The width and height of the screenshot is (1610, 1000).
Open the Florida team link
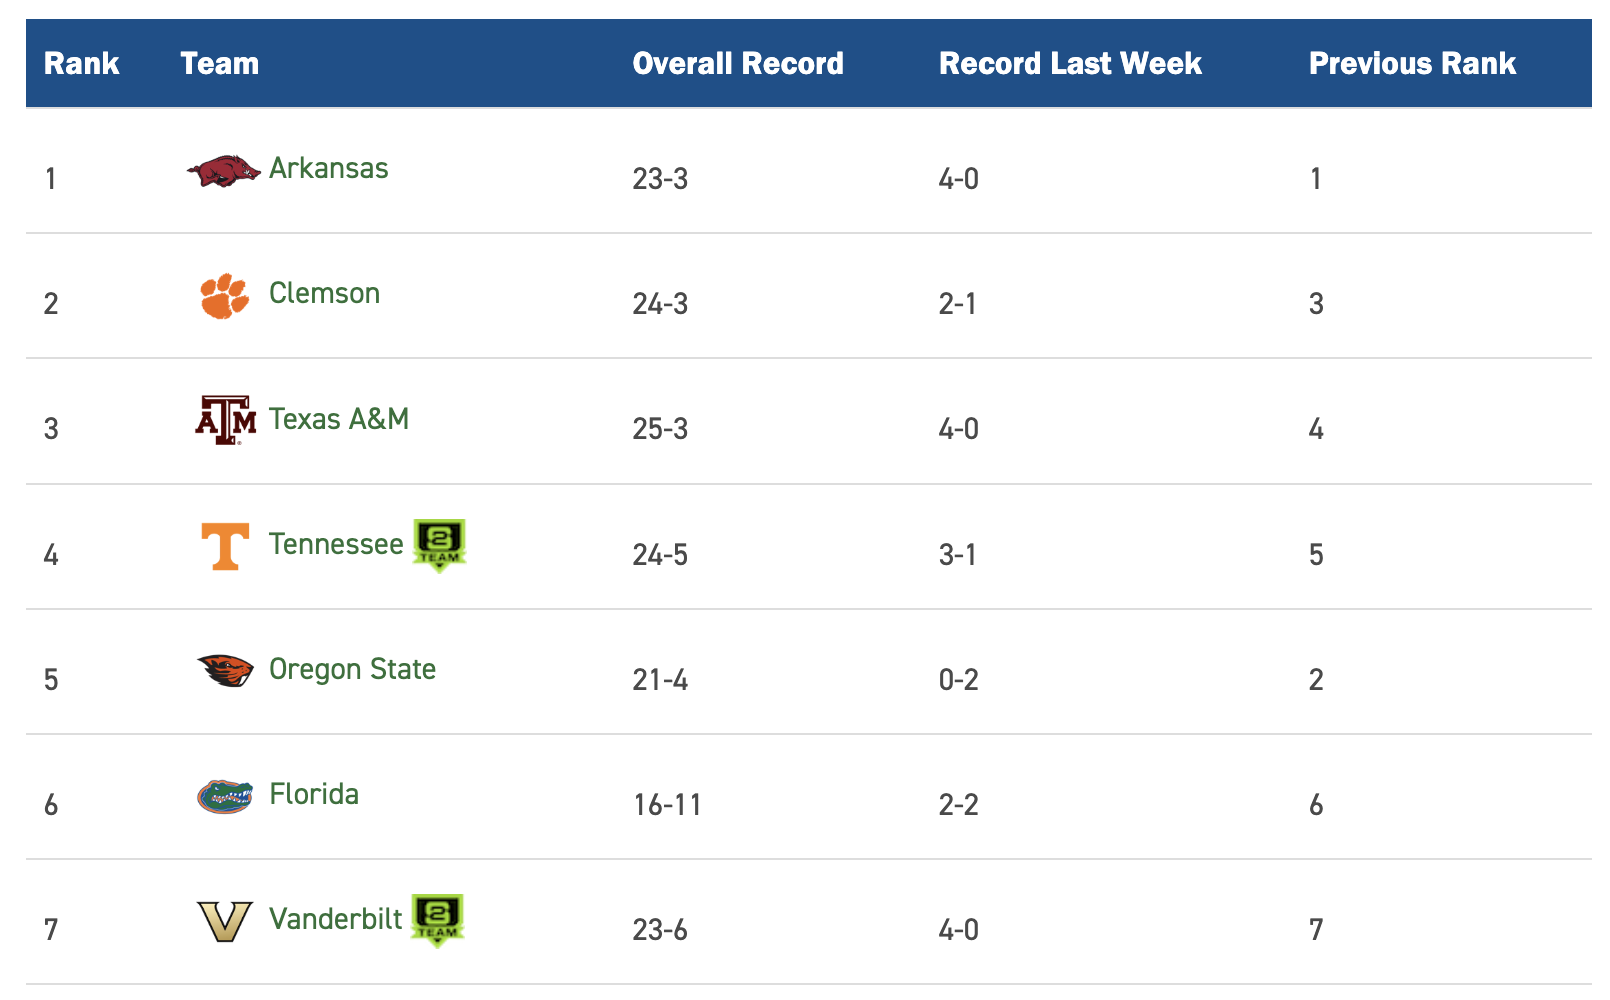pos(314,794)
